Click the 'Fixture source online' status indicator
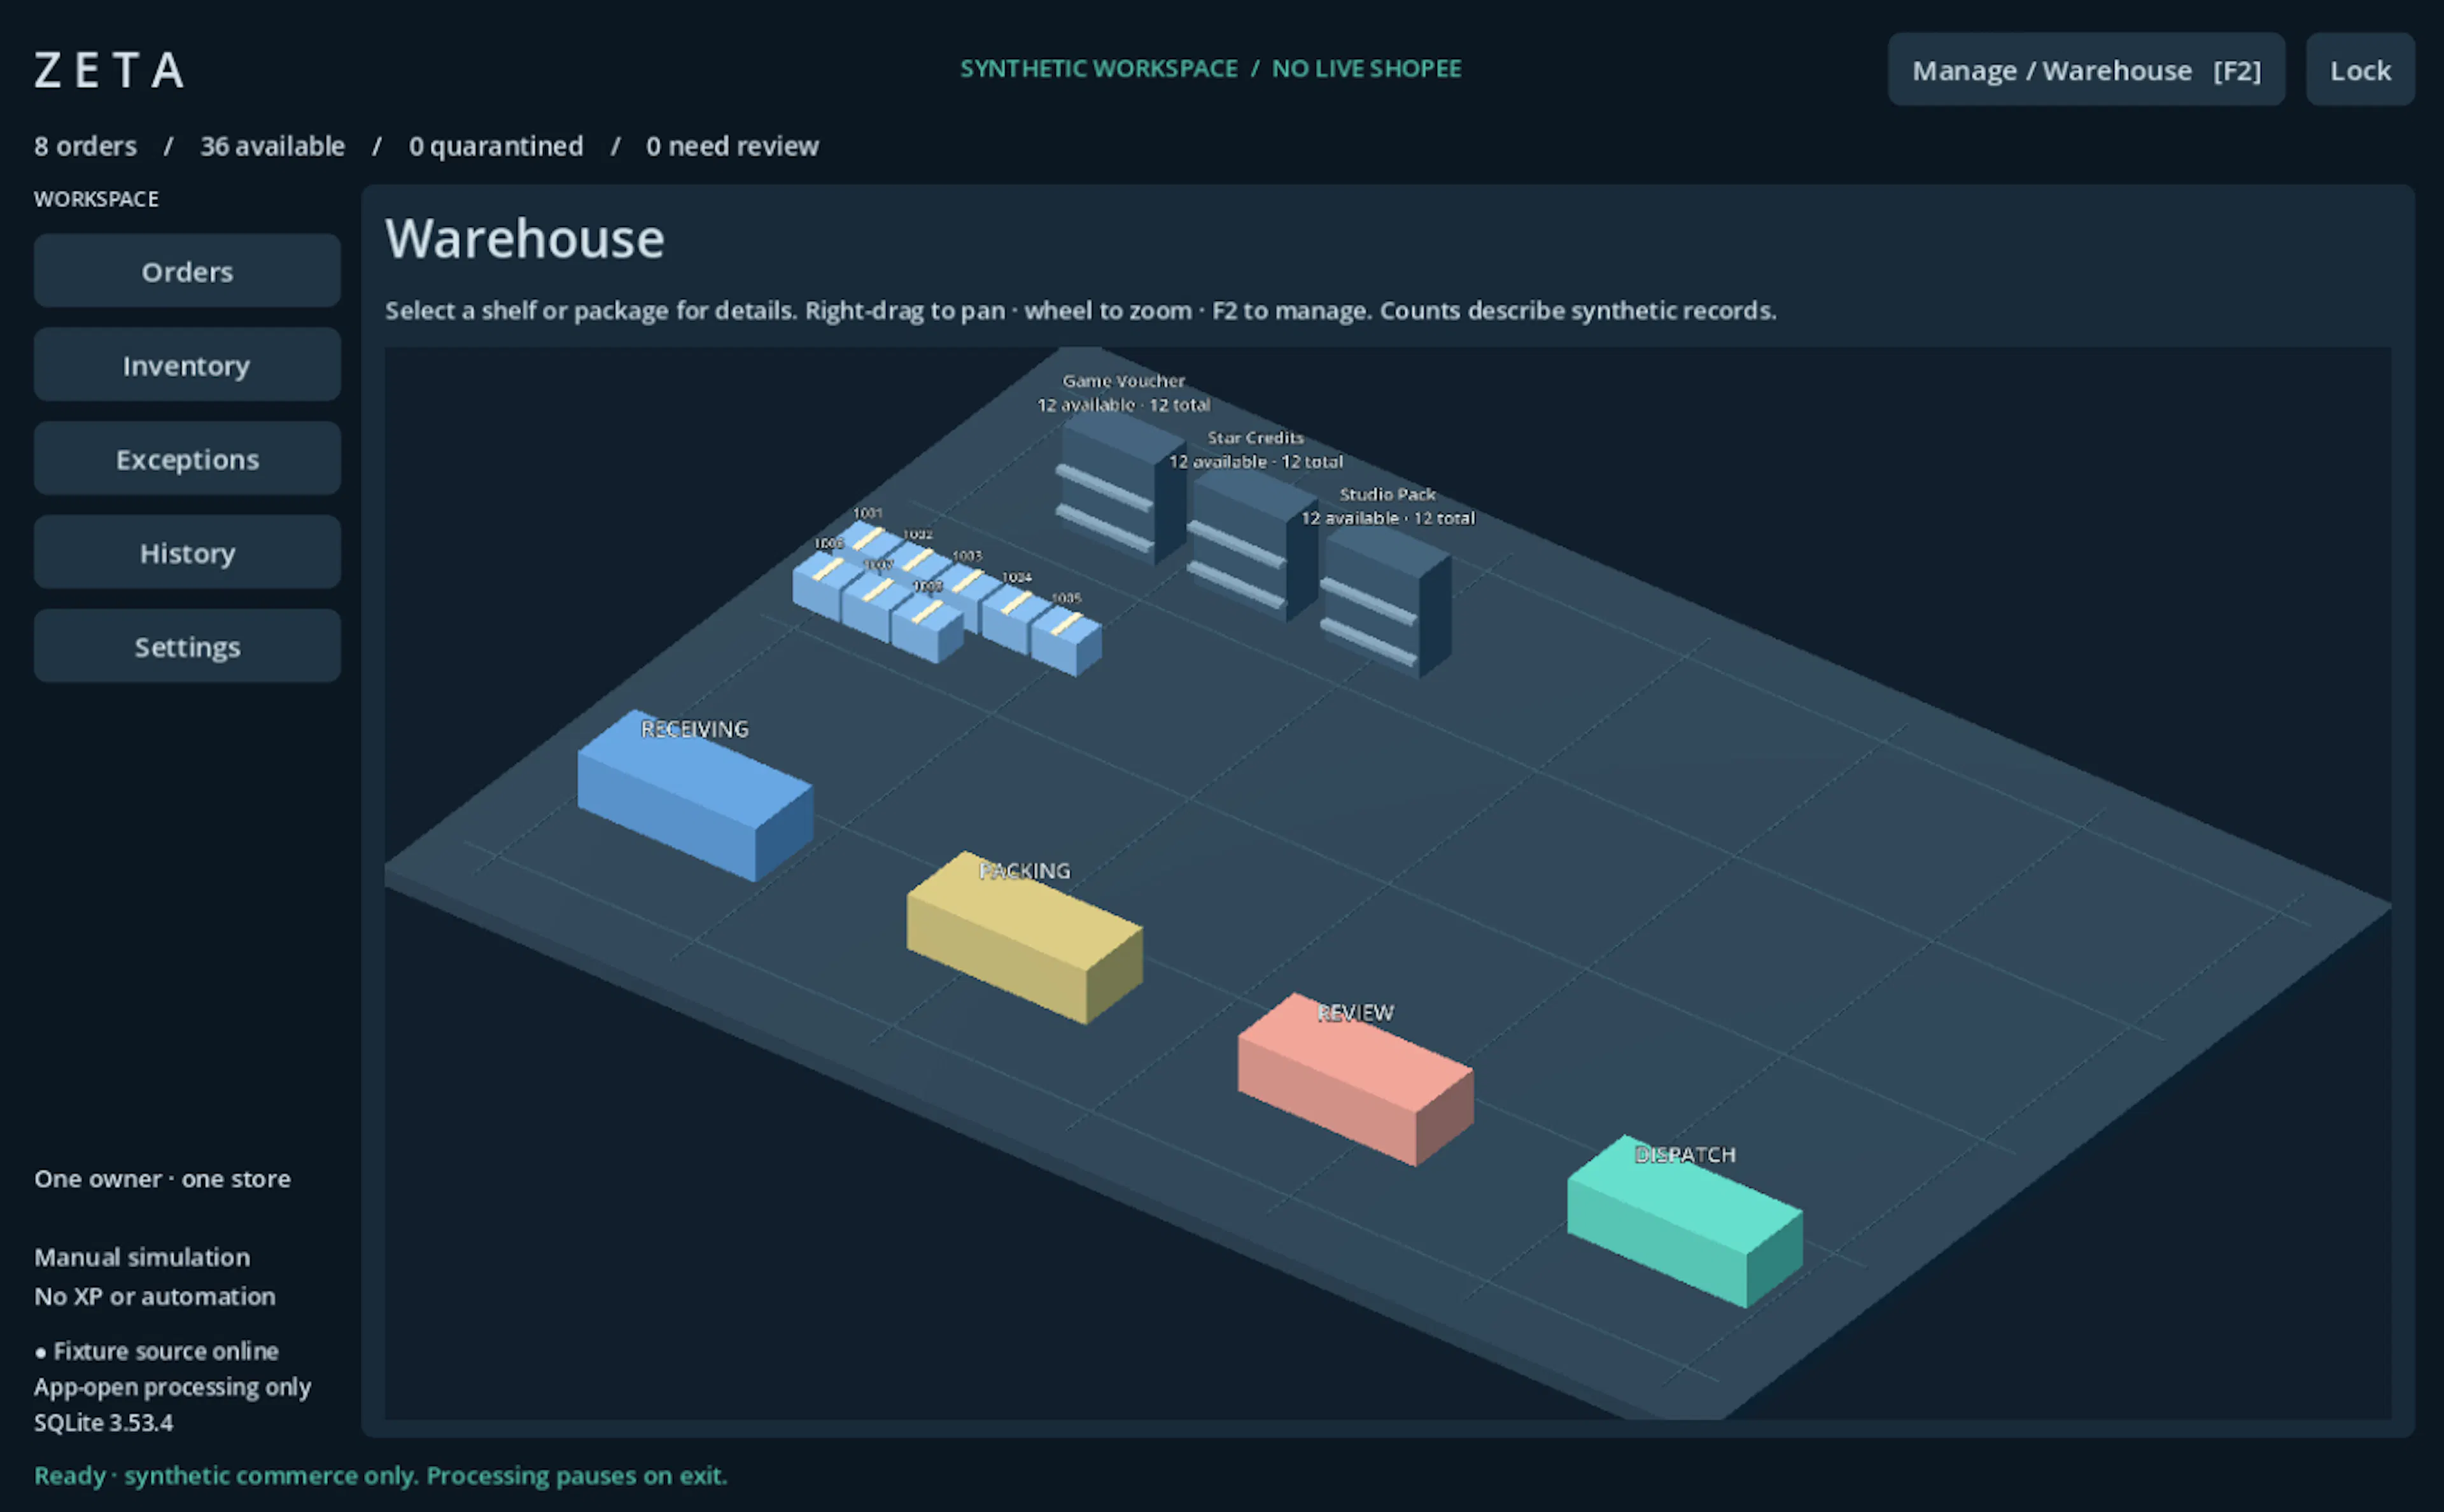The height and width of the screenshot is (1512, 2444). 156,1351
